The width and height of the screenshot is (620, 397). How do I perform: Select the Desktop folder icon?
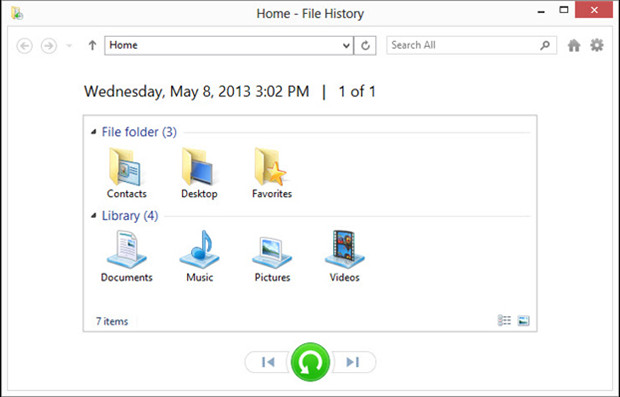click(199, 167)
